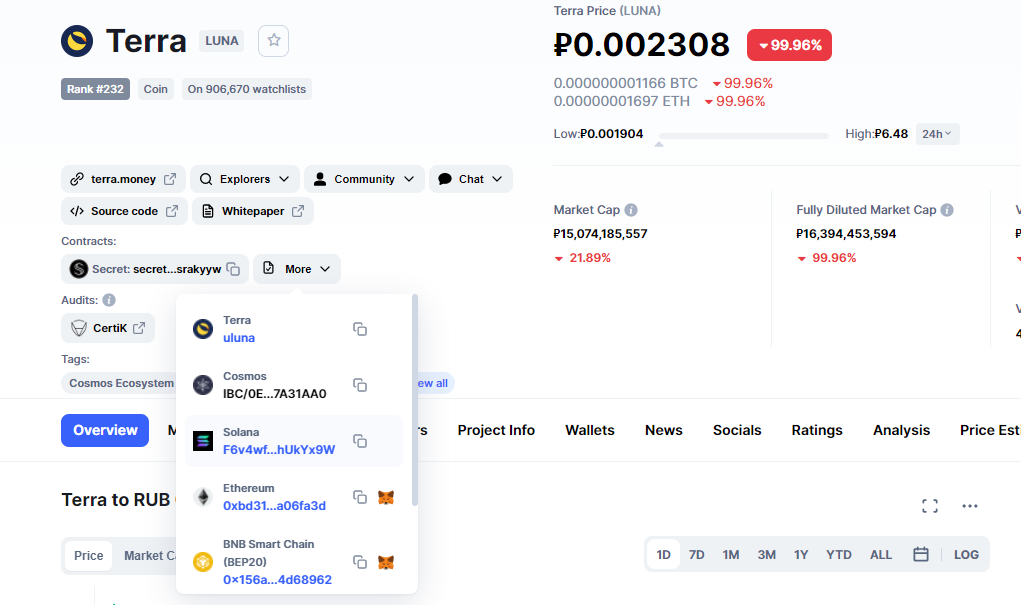Open the uluna contract link
This screenshot has width=1021, height=605.
coord(239,338)
